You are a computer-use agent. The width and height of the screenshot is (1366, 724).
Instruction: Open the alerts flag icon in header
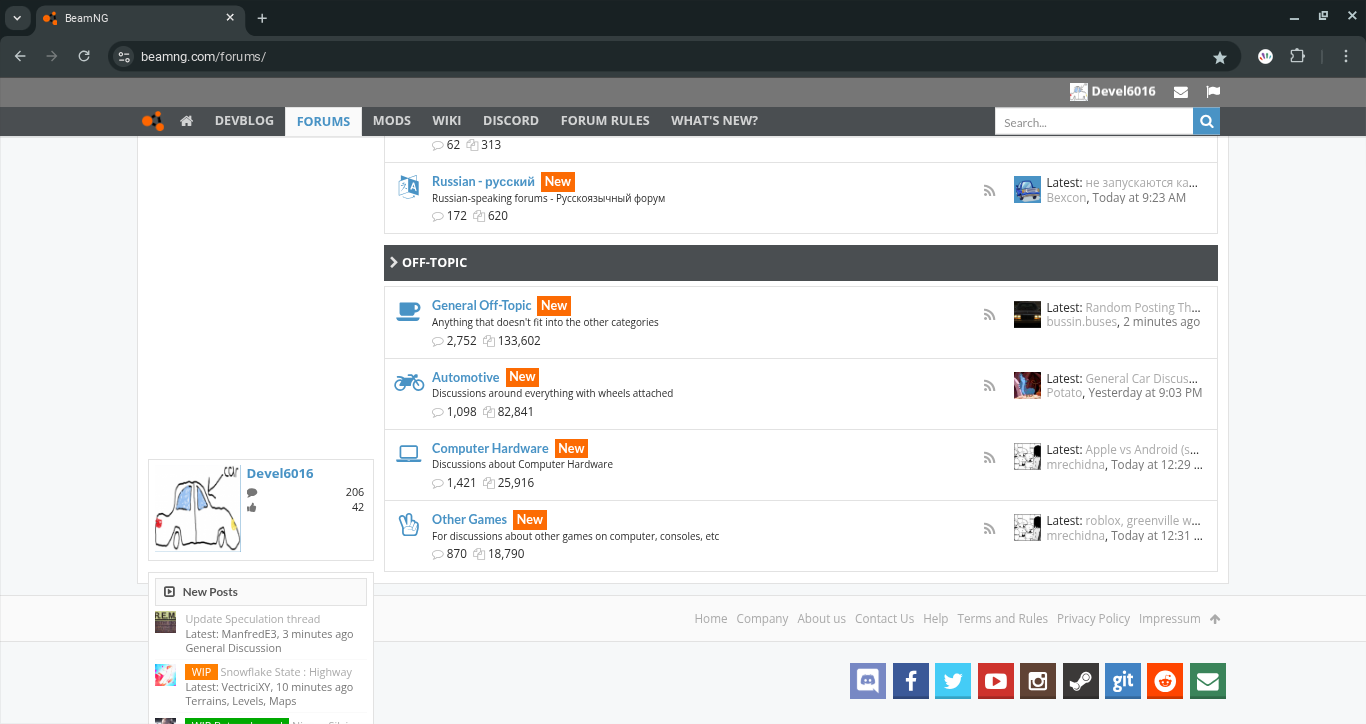pos(1213,92)
